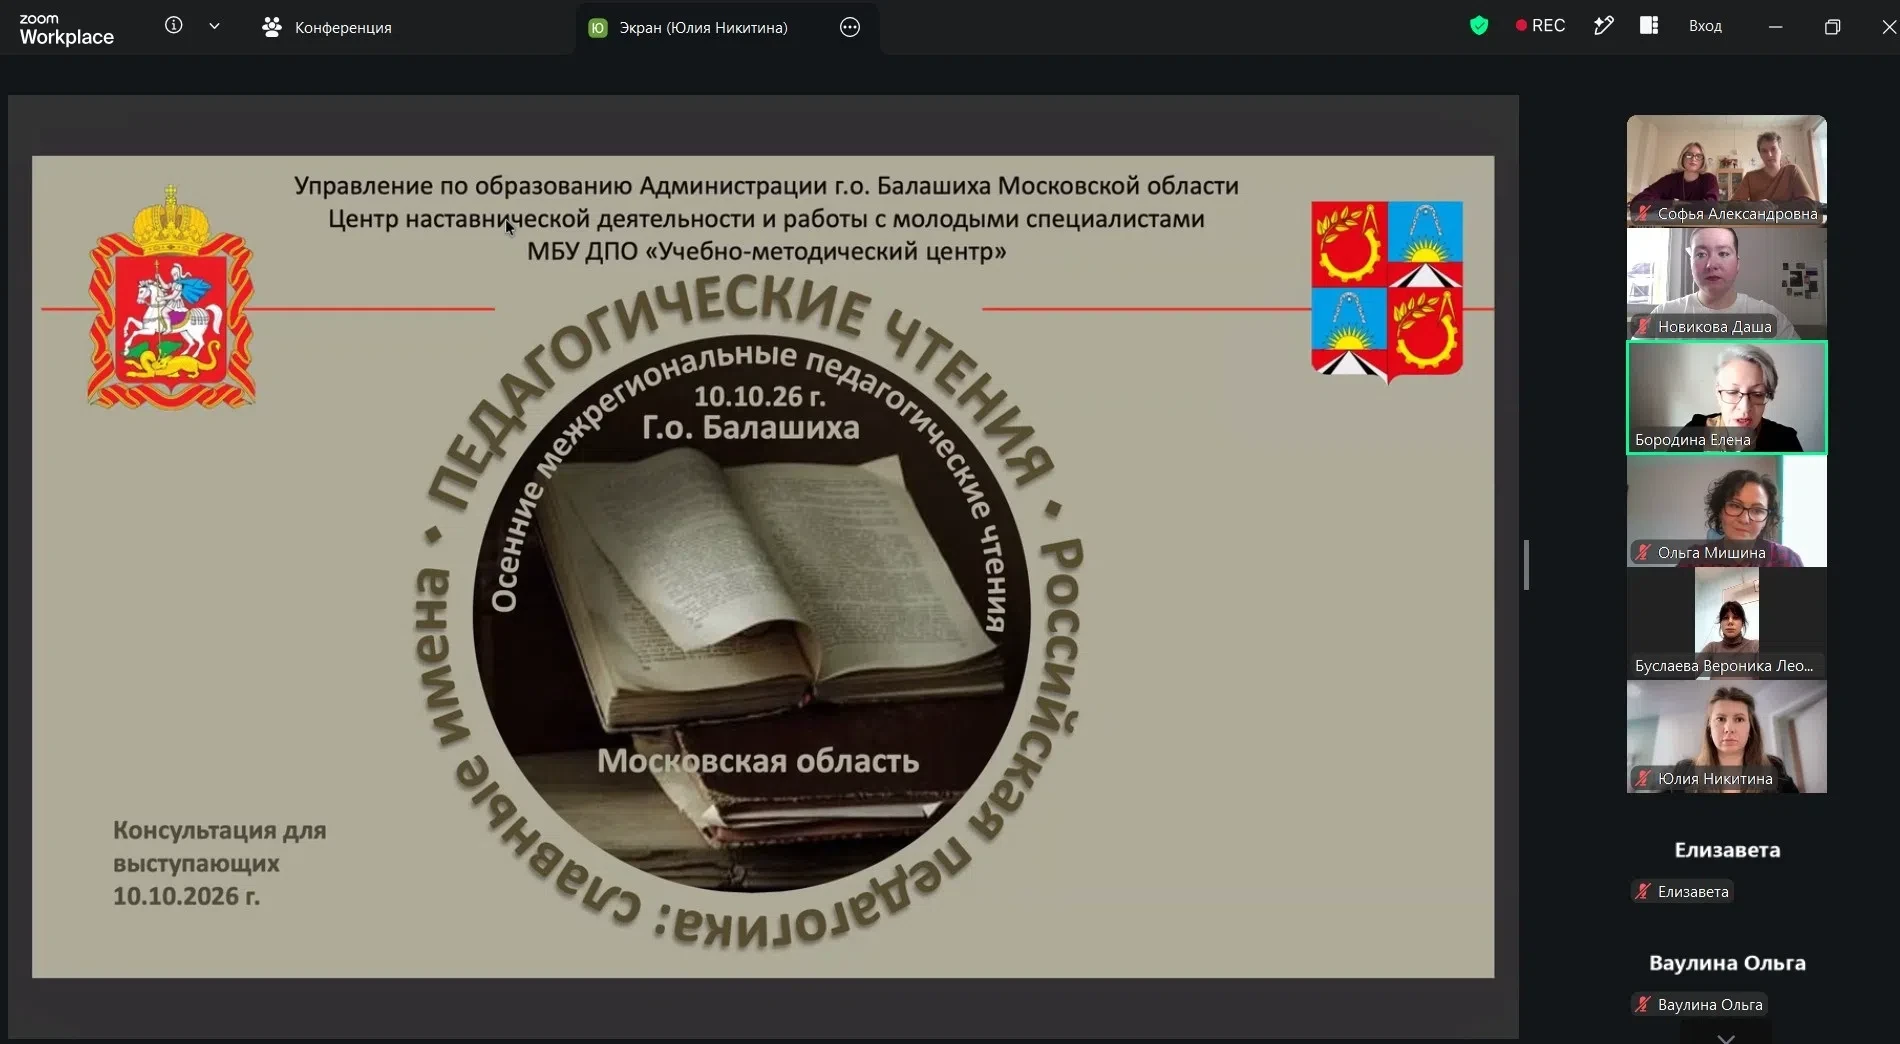Viewport: 1900px width, 1044px height.
Task: Click the gallery panel divider handle
Action: (x=1526, y=565)
